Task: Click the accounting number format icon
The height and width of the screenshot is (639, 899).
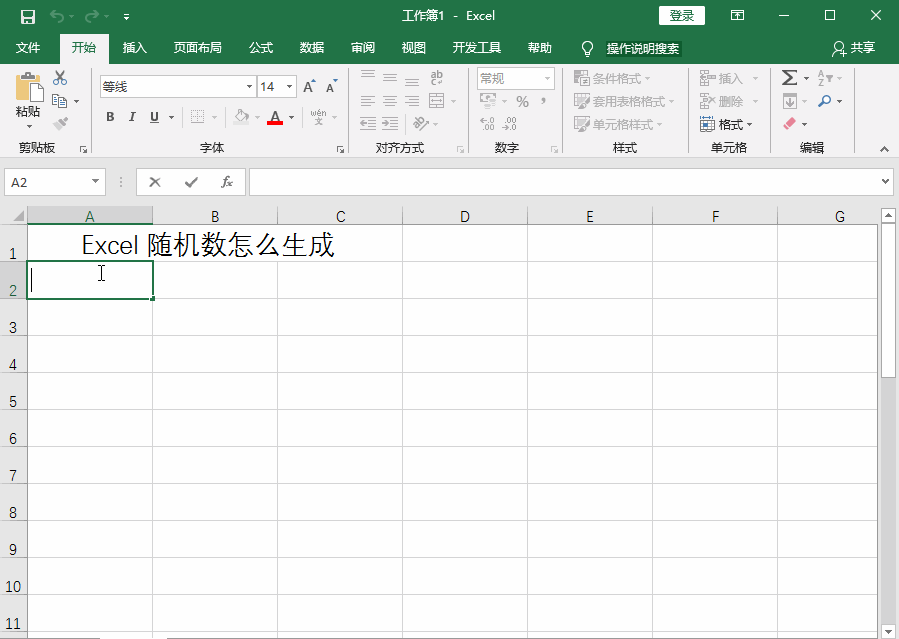Action: (488, 101)
